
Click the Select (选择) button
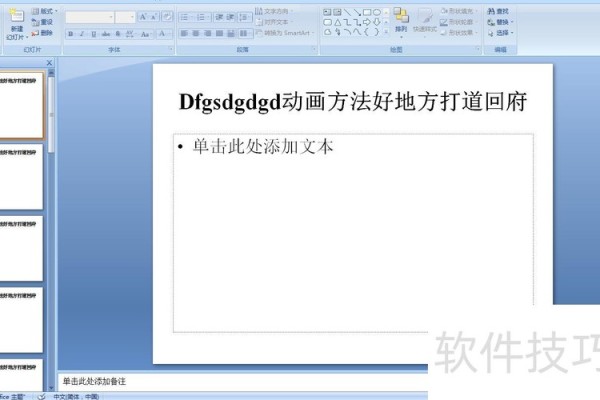500,33
